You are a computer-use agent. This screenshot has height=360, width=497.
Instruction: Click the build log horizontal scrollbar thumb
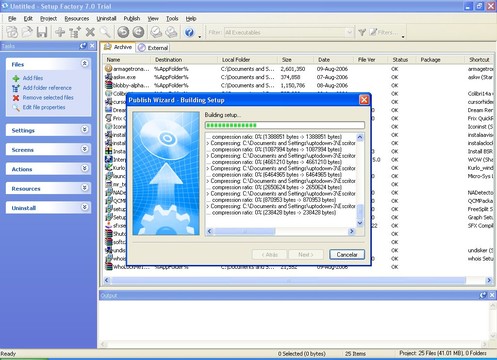(x=245, y=231)
